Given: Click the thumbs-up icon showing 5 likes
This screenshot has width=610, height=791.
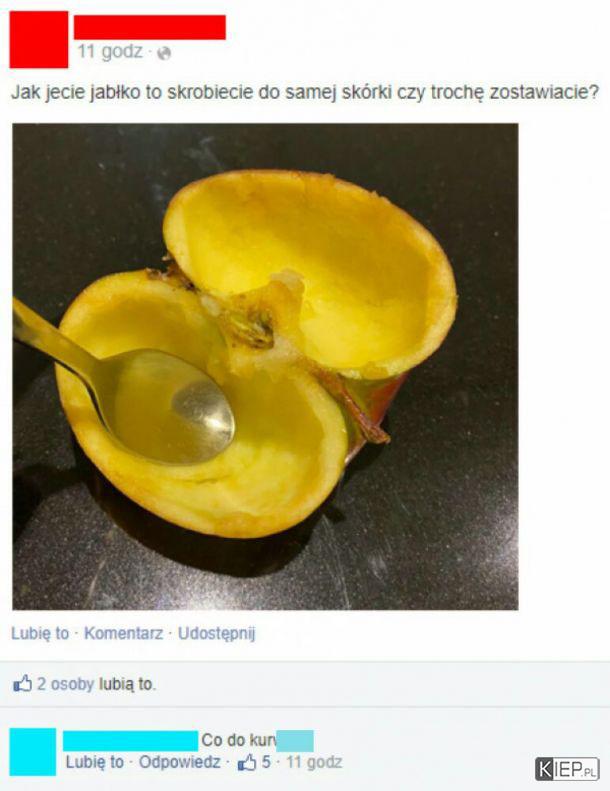Looking at the screenshot, I should click(247, 762).
